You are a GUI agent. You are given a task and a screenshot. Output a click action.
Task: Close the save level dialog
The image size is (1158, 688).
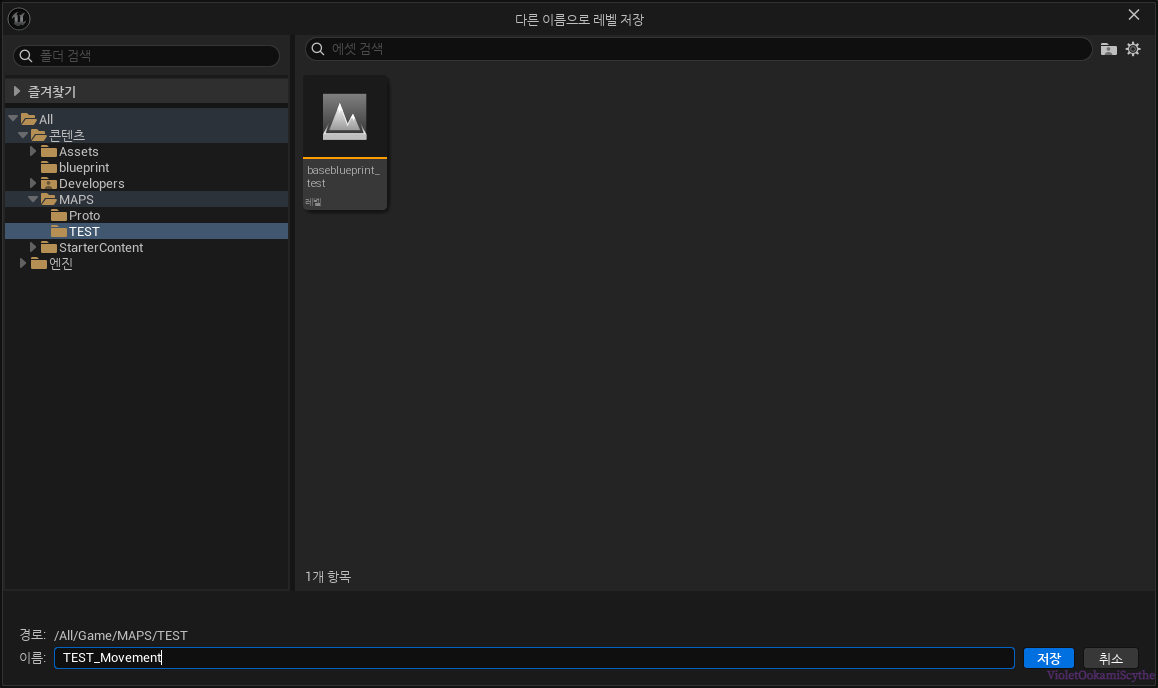(1134, 15)
